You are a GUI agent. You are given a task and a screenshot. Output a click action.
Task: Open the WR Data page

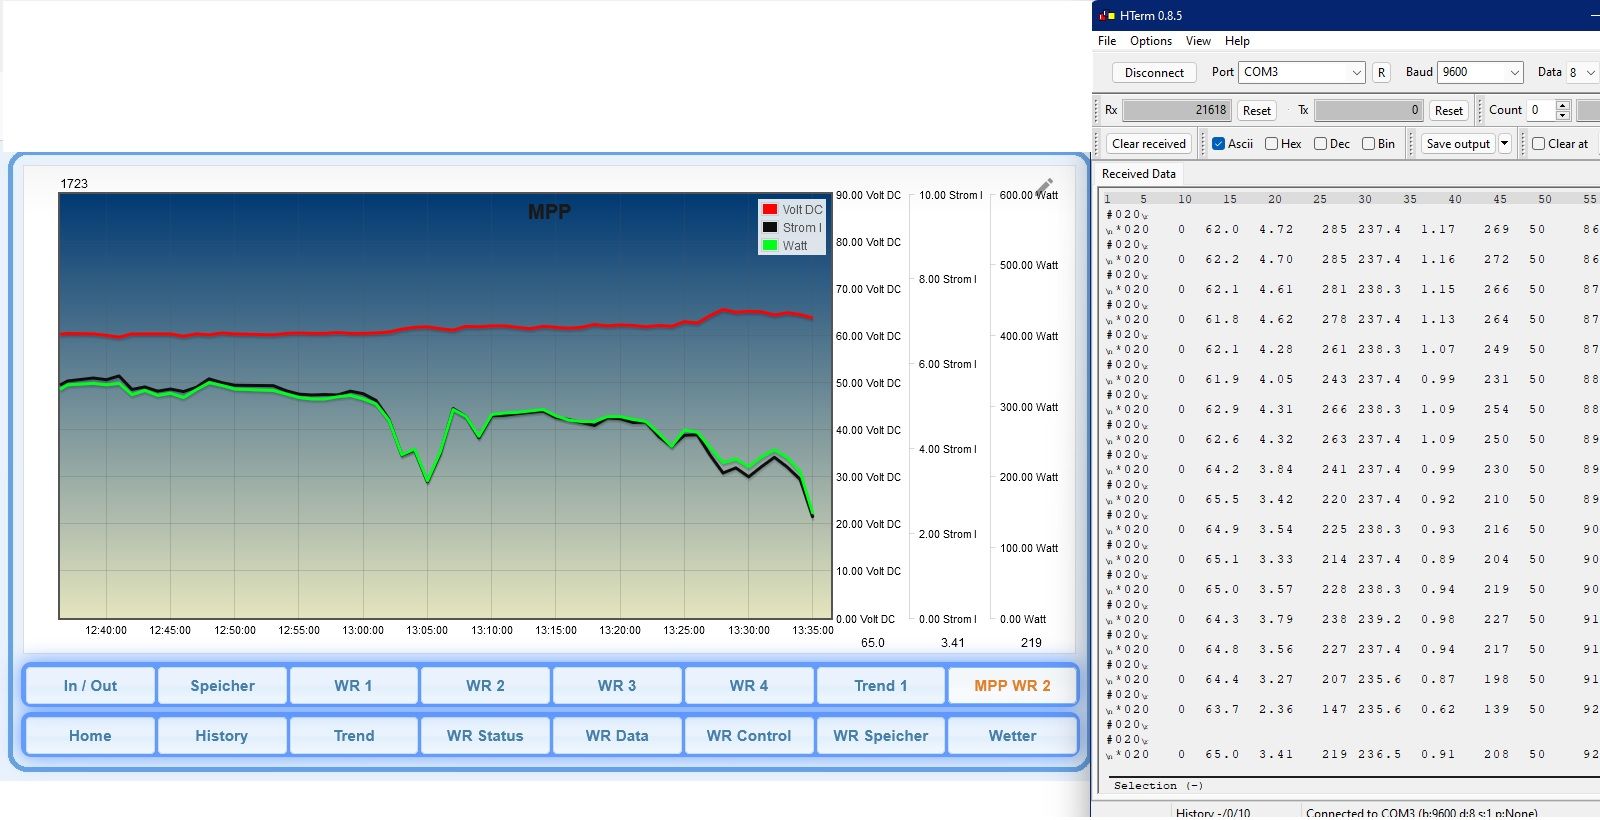click(x=617, y=736)
